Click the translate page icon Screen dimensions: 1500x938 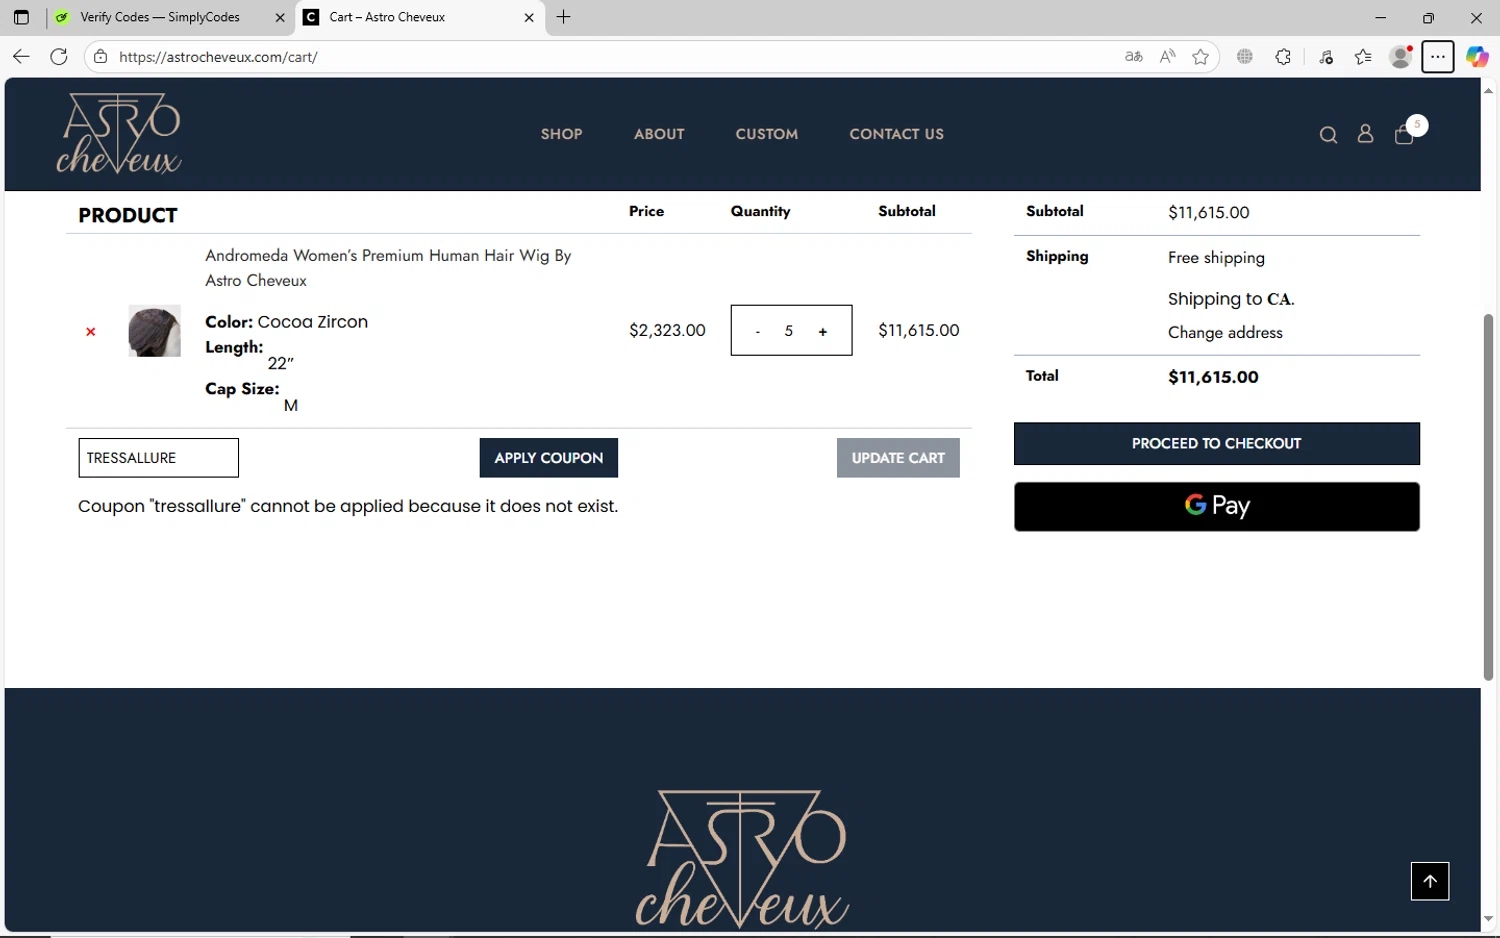[x=1134, y=57]
